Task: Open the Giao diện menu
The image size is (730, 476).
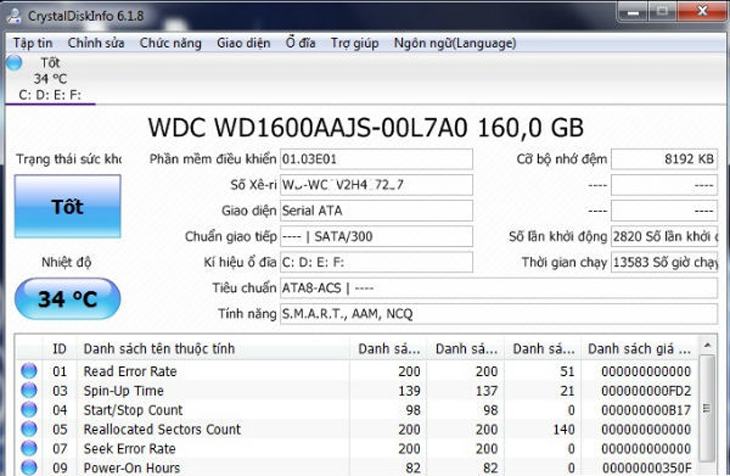Action: pos(243,43)
